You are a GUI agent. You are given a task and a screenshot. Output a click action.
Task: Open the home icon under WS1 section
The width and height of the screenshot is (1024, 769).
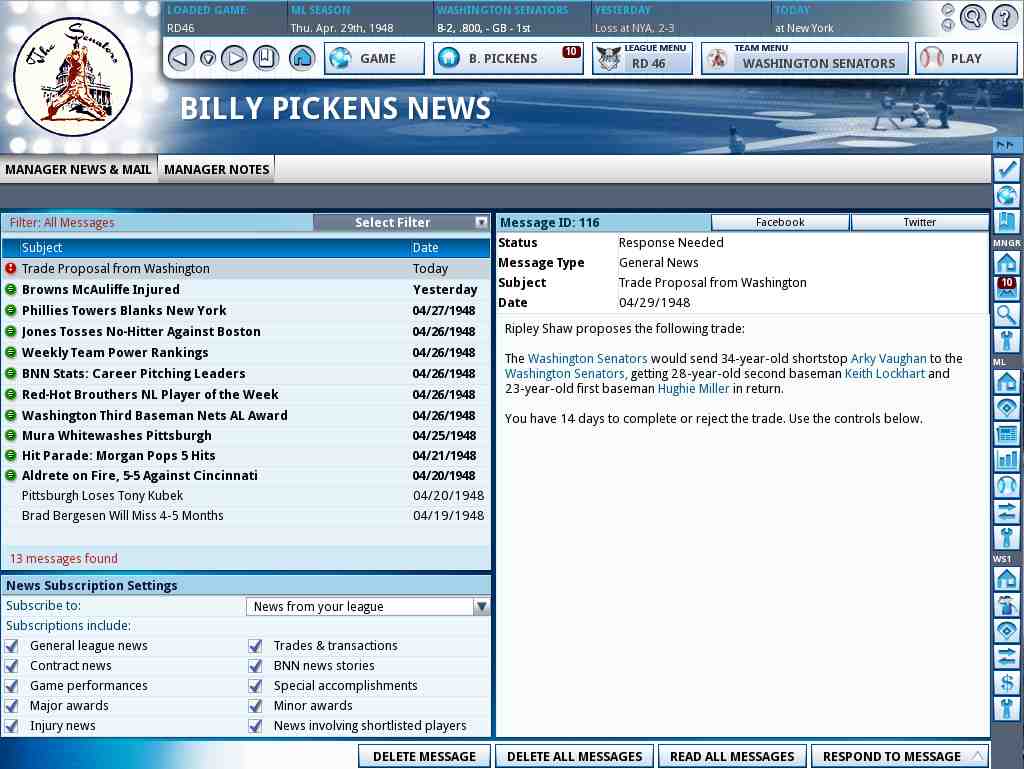click(1006, 579)
